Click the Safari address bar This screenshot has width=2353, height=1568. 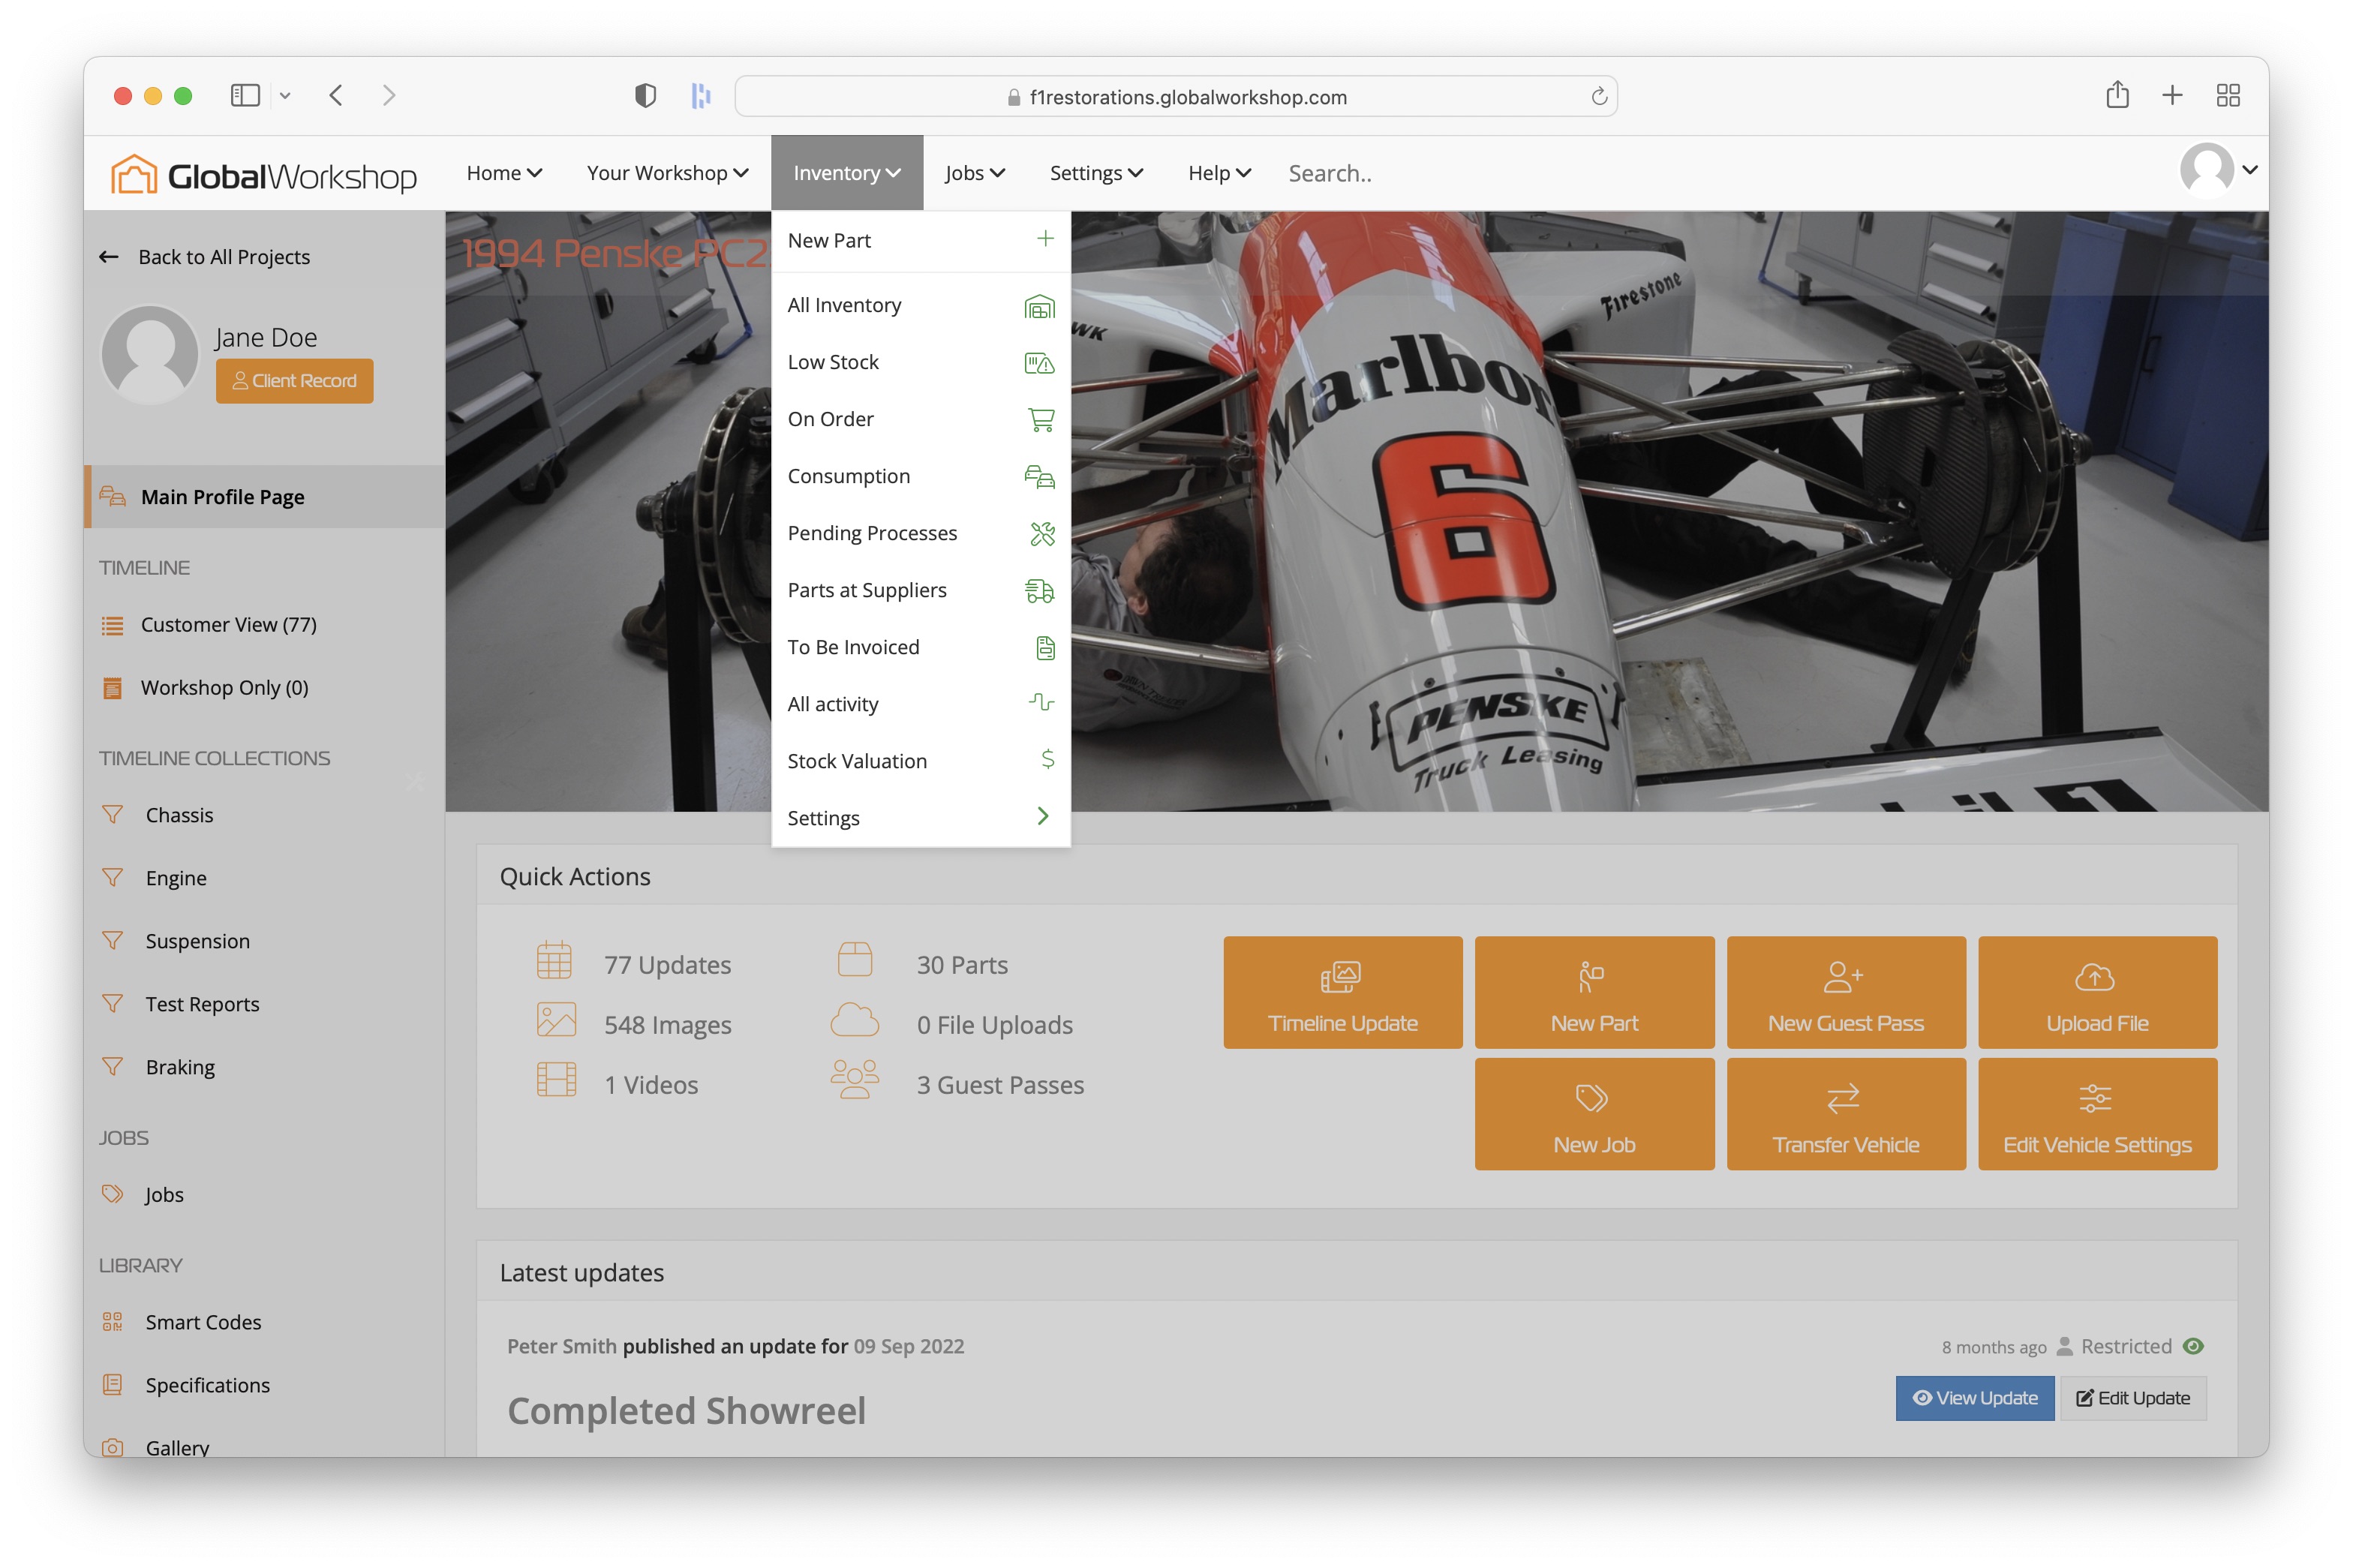[1176, 96]
